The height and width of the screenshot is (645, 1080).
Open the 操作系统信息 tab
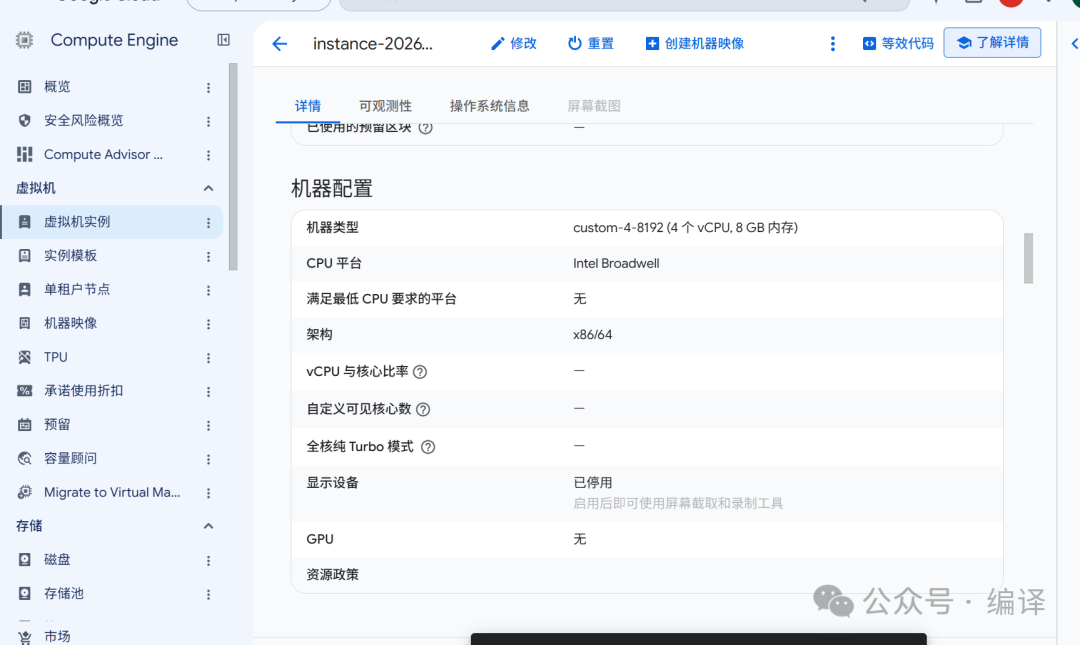(490, 106)
